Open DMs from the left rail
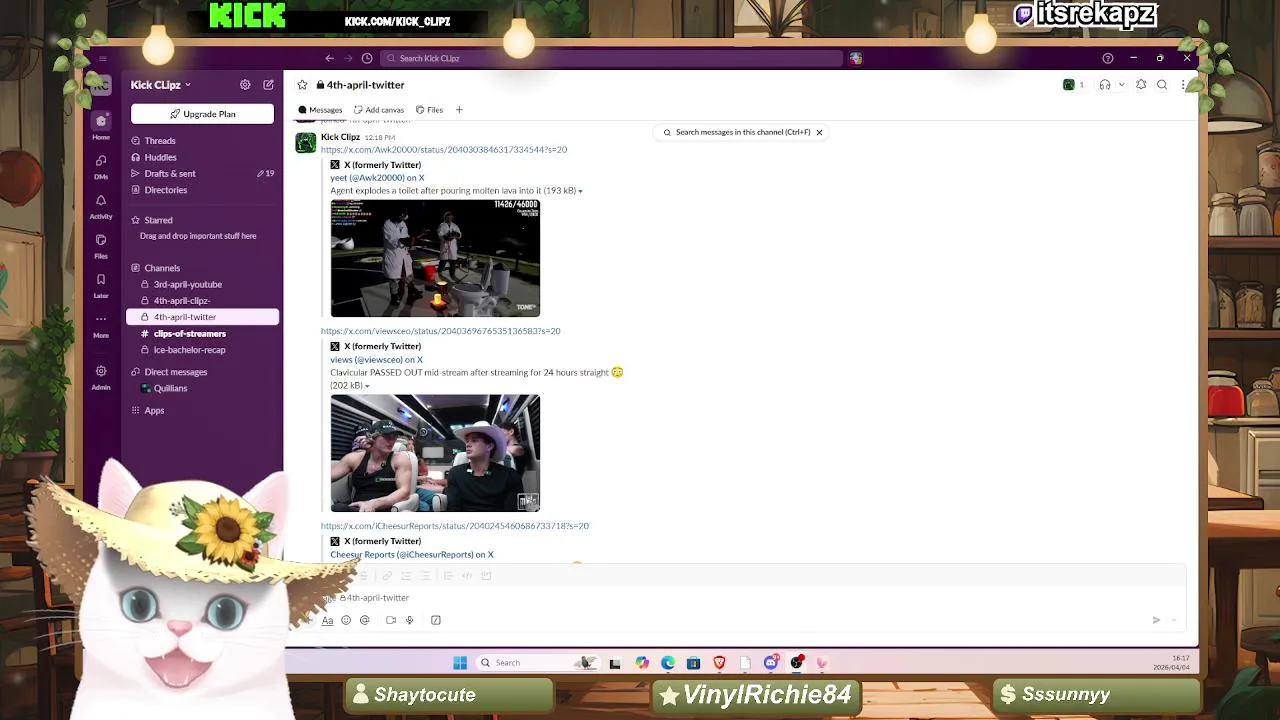 tap(101, 166)
